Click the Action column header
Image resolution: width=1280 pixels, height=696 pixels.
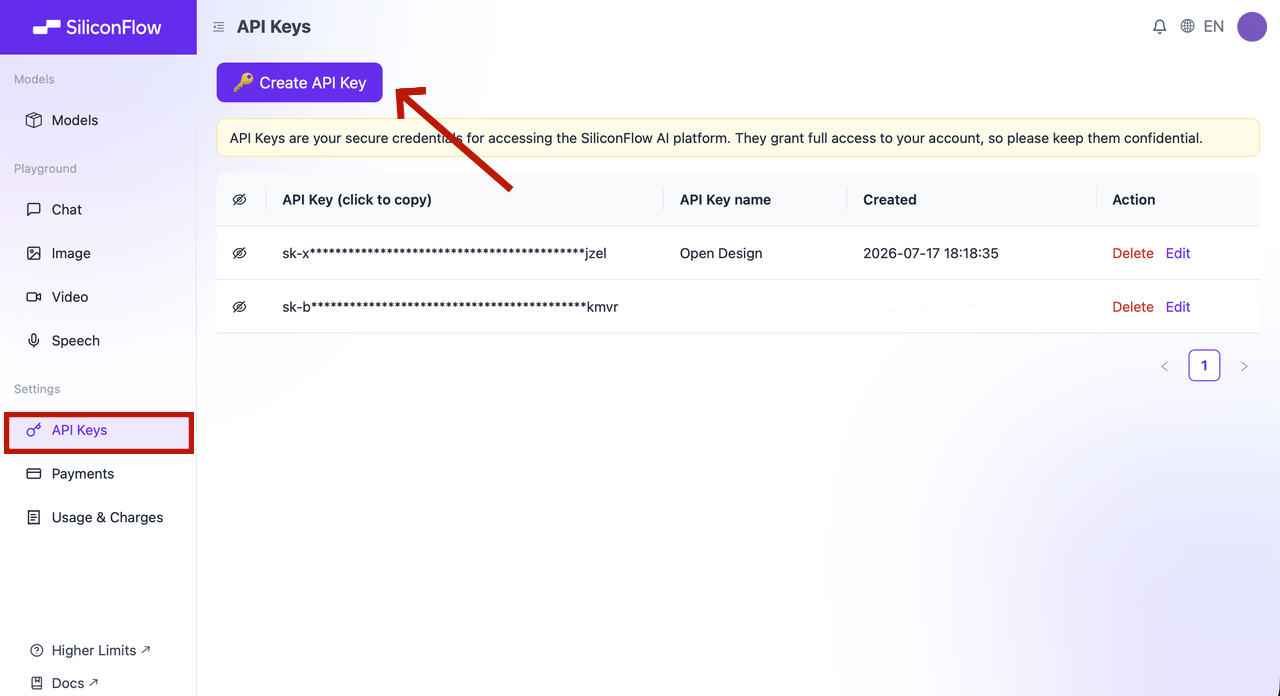point(1134,200)
